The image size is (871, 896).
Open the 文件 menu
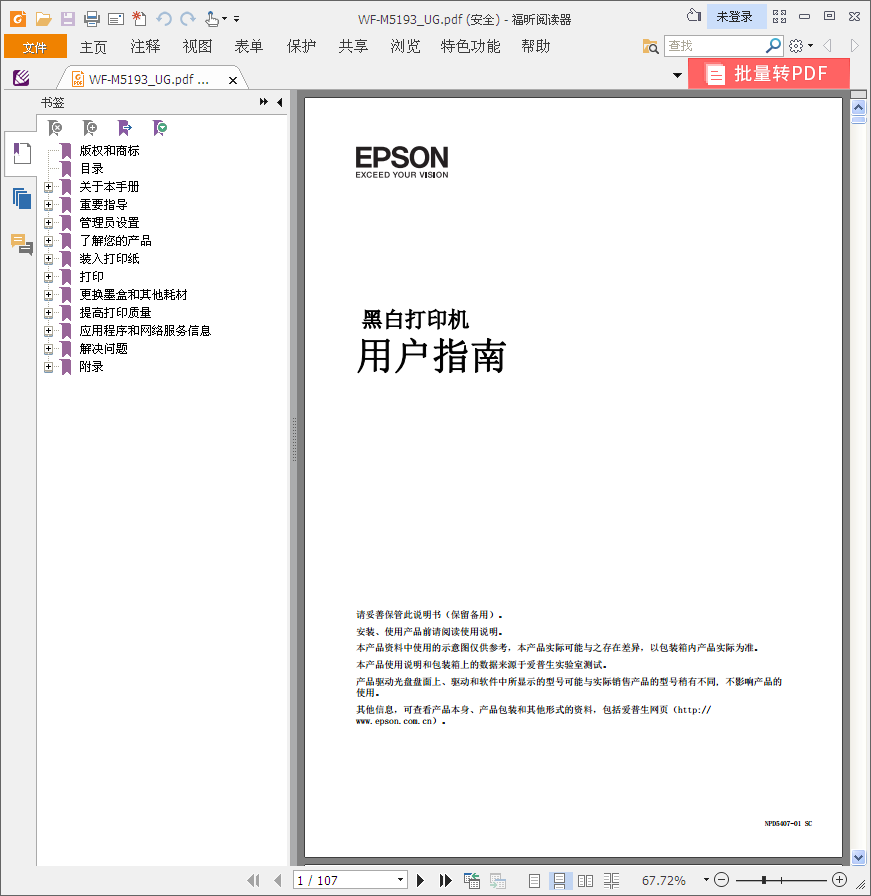(35, 46)
